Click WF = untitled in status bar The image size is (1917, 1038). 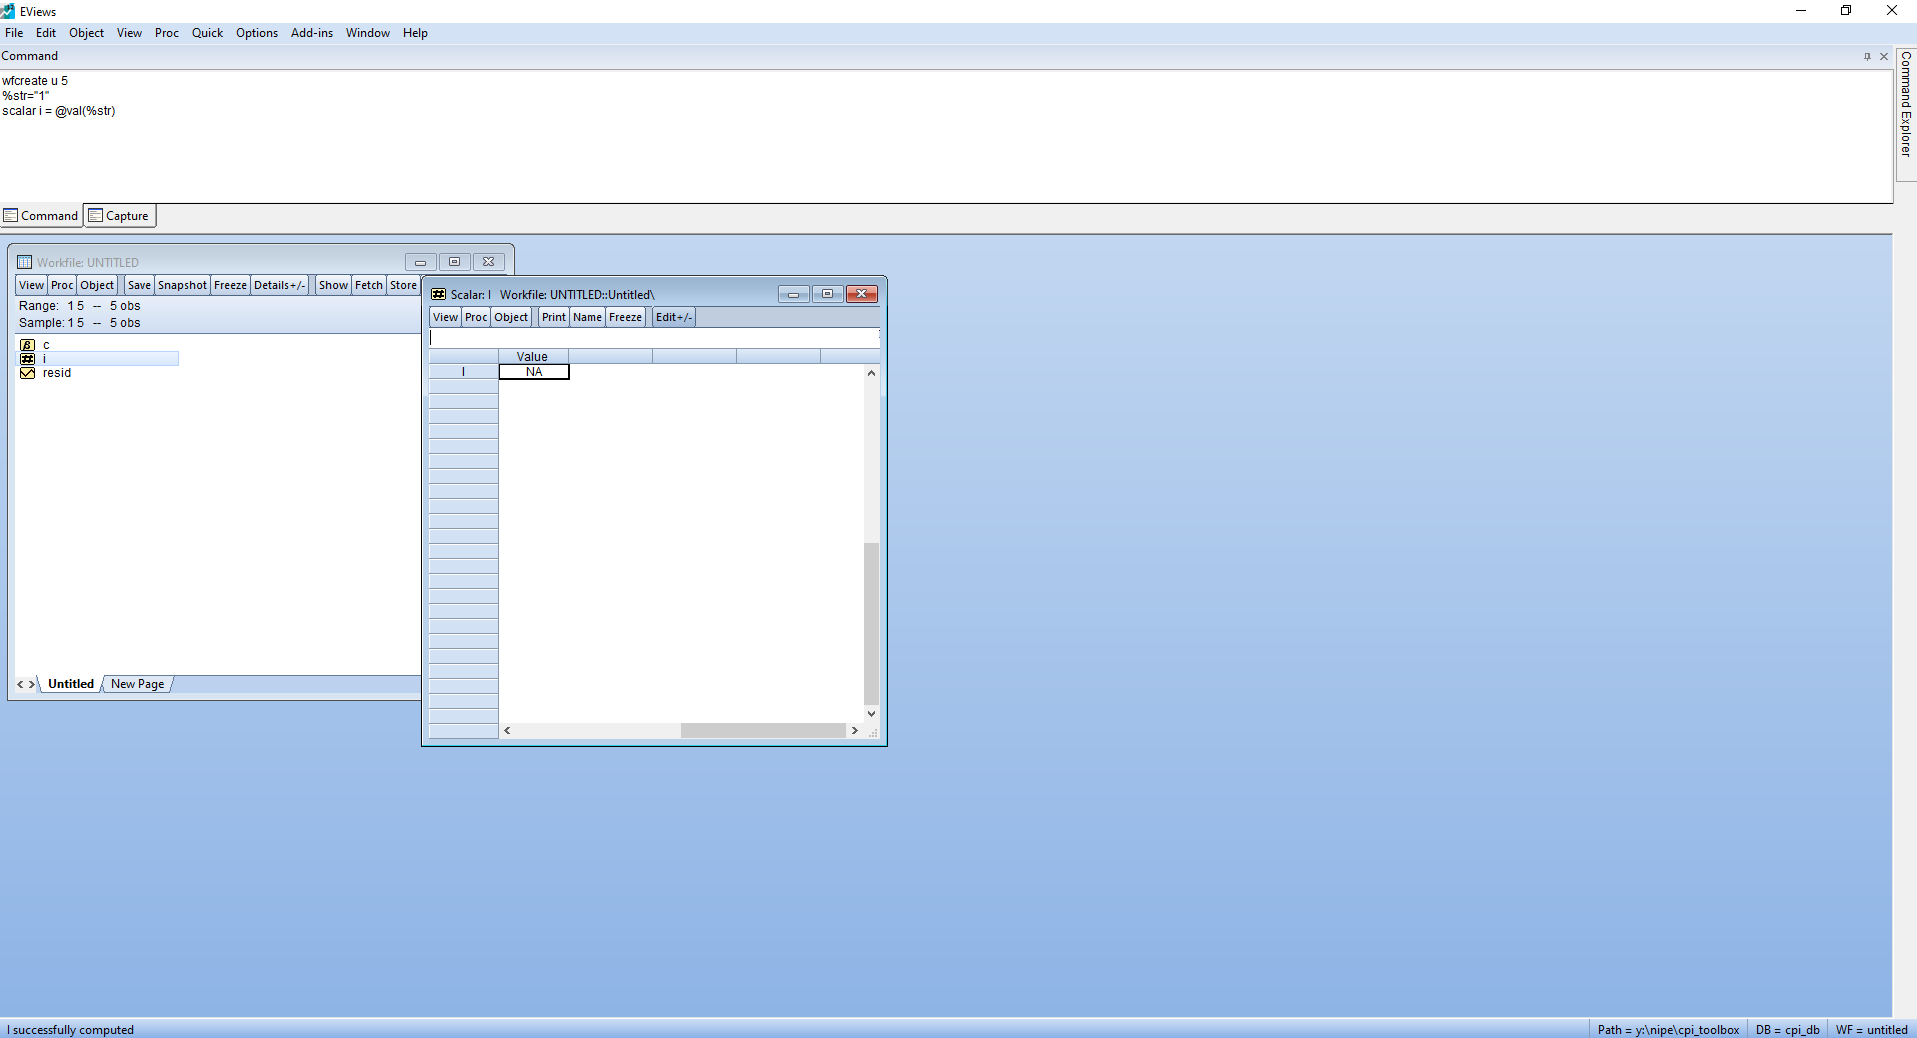click(x=1872, y=1030)
